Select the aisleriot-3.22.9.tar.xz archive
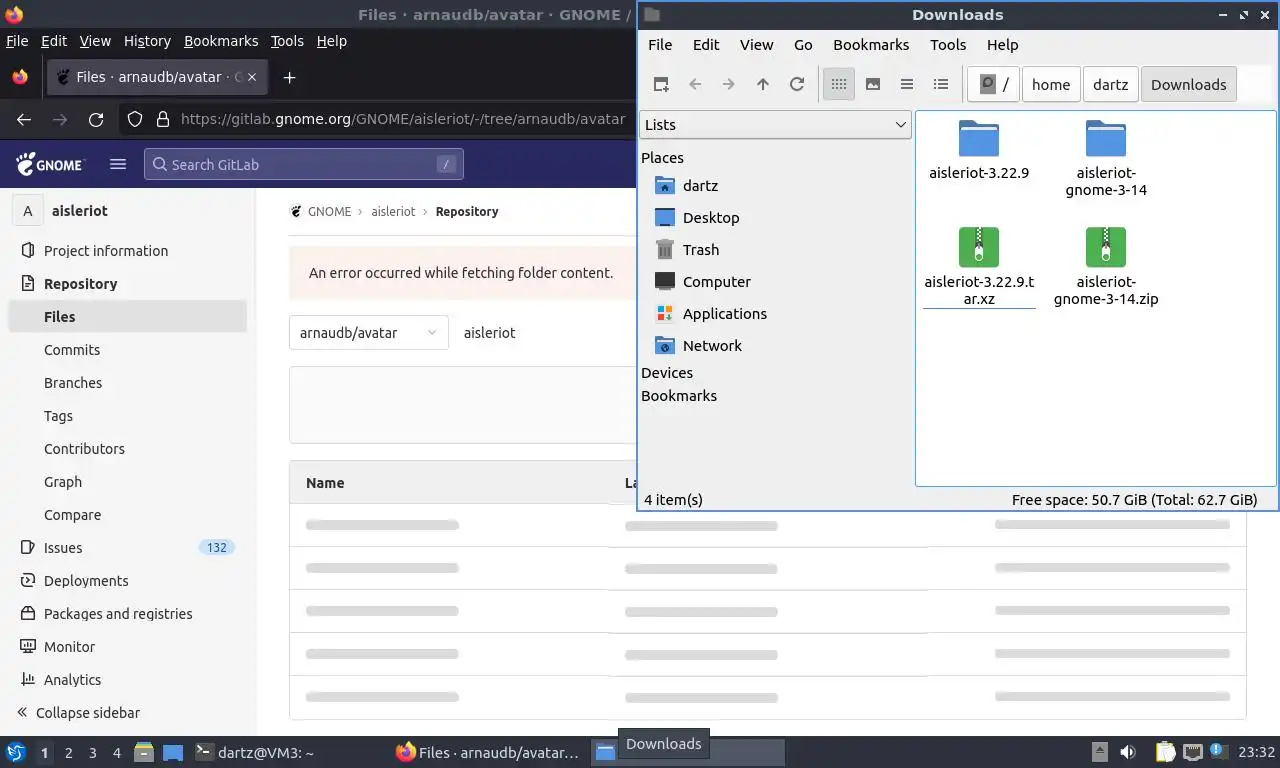 [x=979, y=267]
